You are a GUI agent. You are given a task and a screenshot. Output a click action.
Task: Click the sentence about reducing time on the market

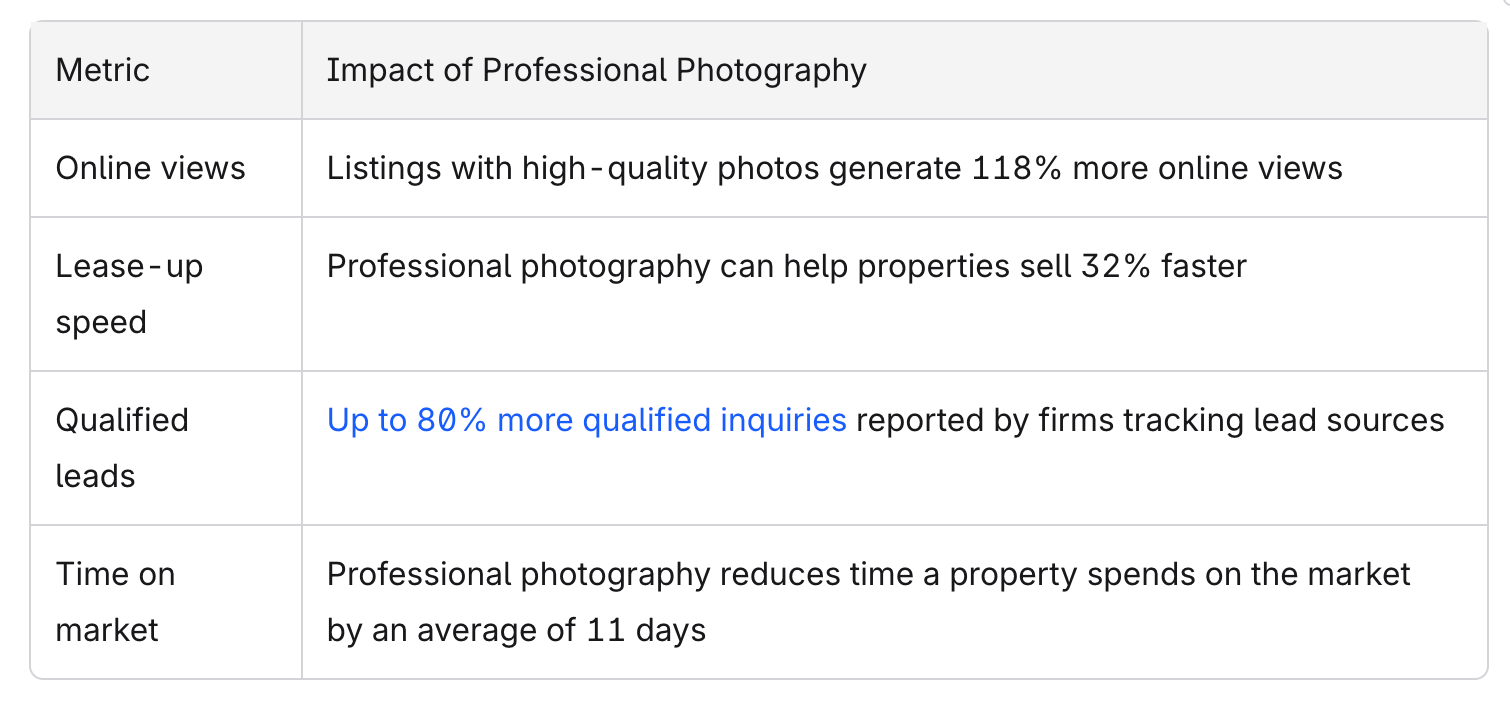(868, 602)
